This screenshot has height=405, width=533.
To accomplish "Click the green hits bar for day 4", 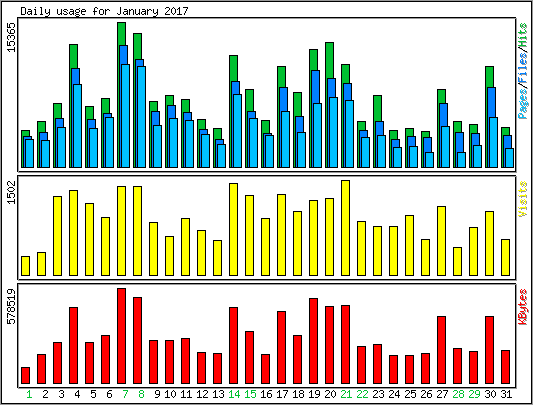I will [x=73, y=56].
